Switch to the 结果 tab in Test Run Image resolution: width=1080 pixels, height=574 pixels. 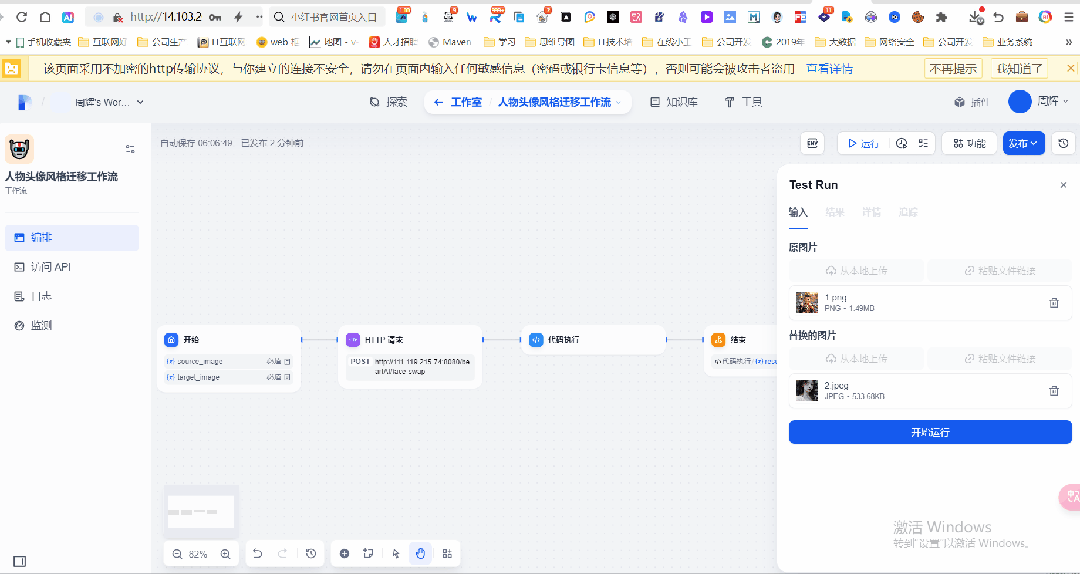834,212
